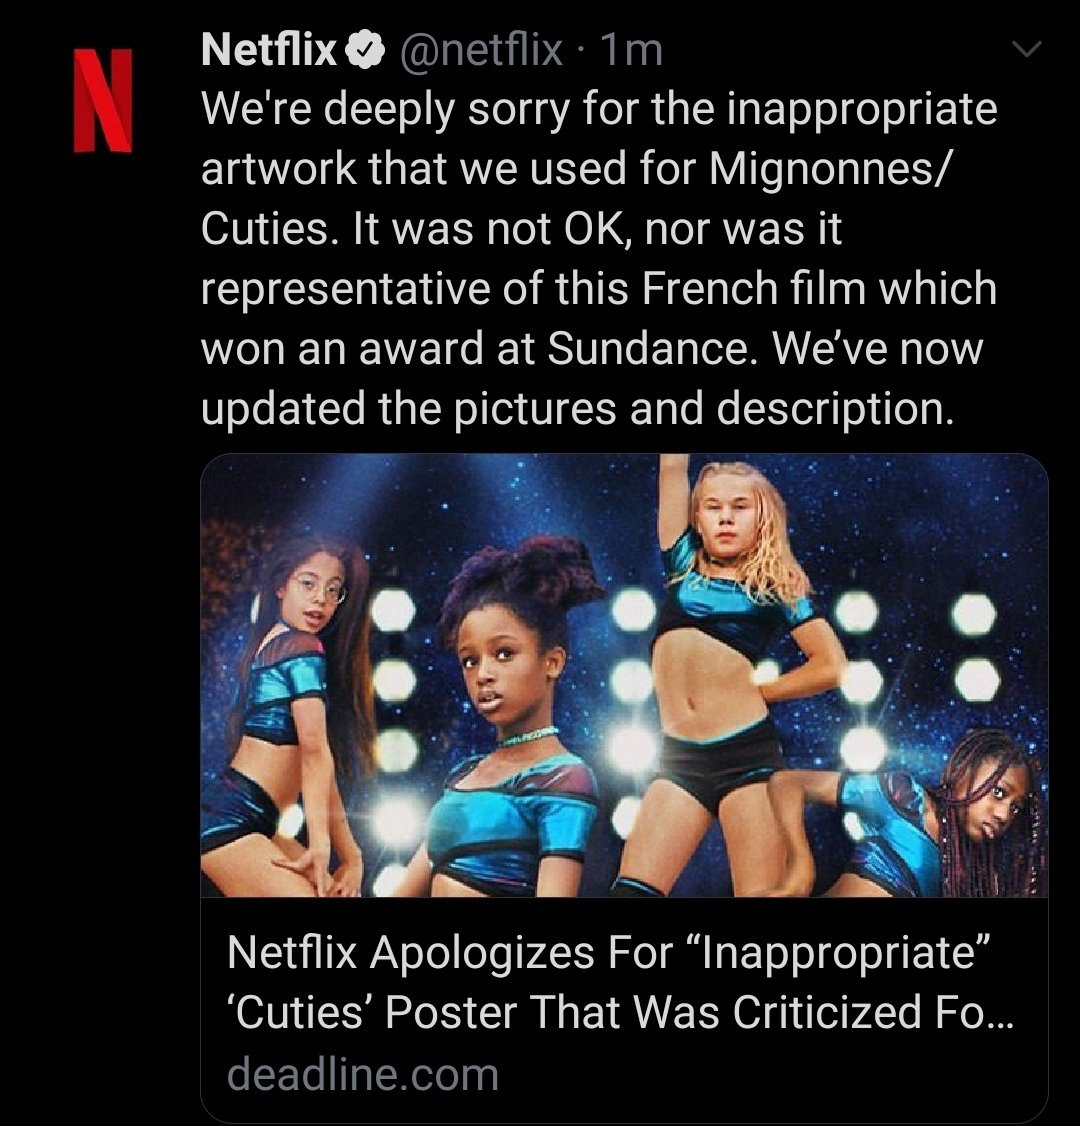Click the blue verified checkmark badge
1080x1126 pixels.
pyautogui.click(x=366, y=50)
